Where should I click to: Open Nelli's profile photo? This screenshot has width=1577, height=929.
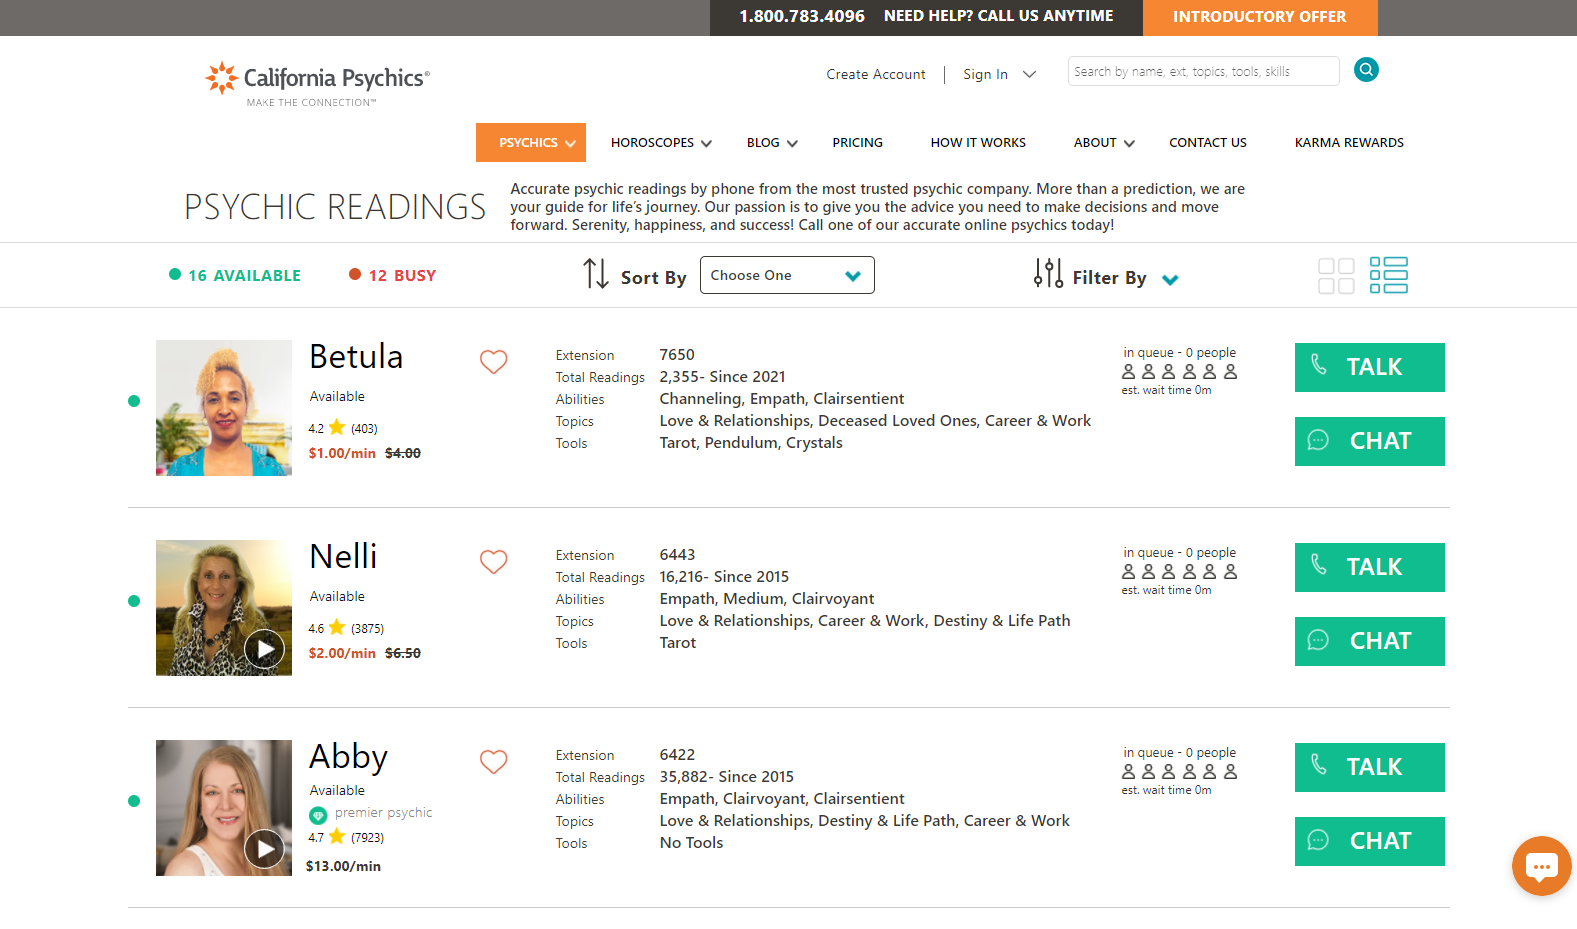click(x=224, y=608)
